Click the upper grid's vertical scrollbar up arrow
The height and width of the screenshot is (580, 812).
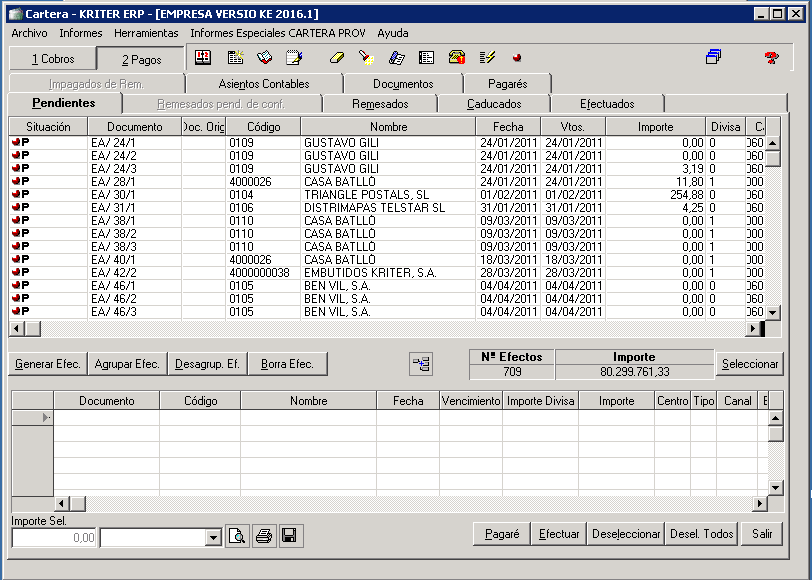773,142
